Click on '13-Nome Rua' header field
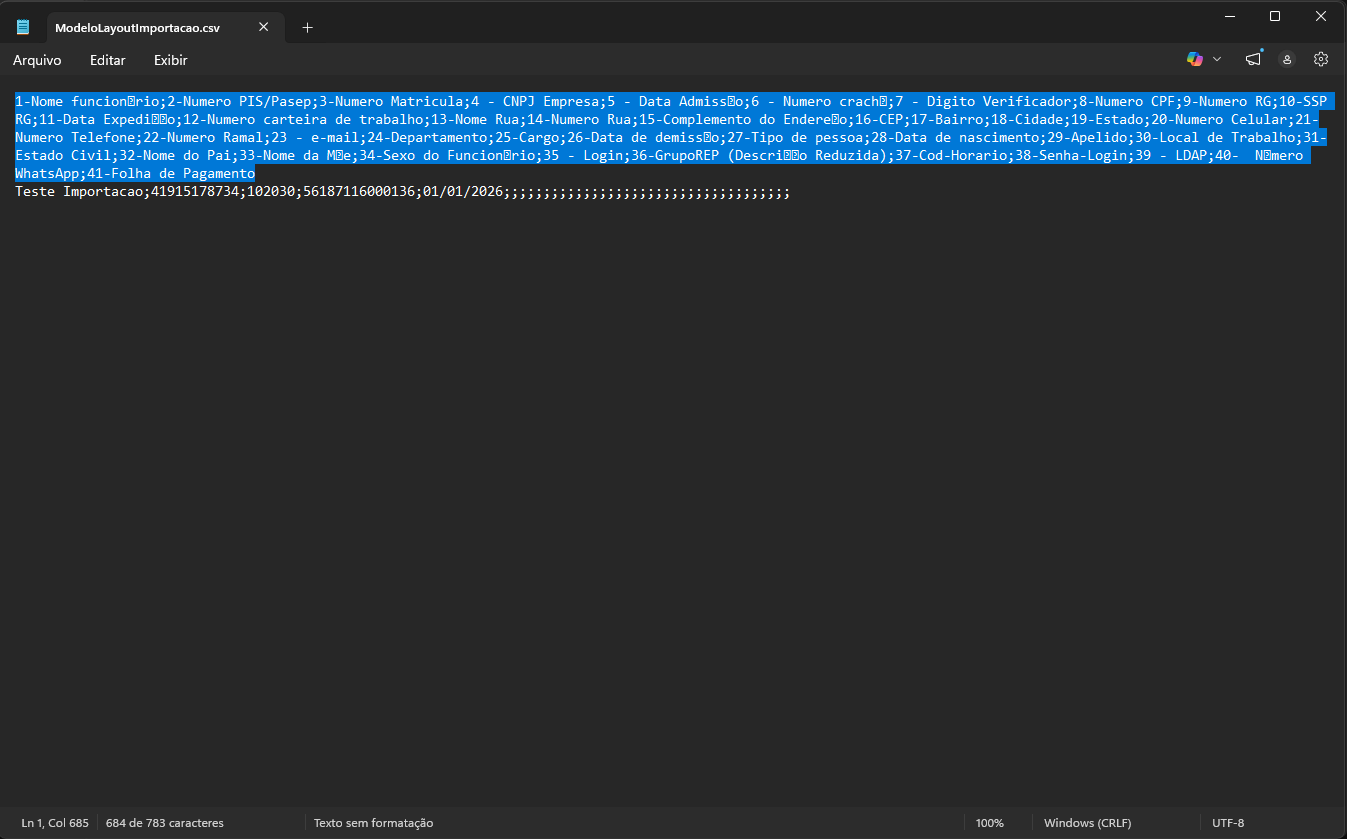This screenshot has height=839, width=1347. pyautogui.click(x=475, y=119)
